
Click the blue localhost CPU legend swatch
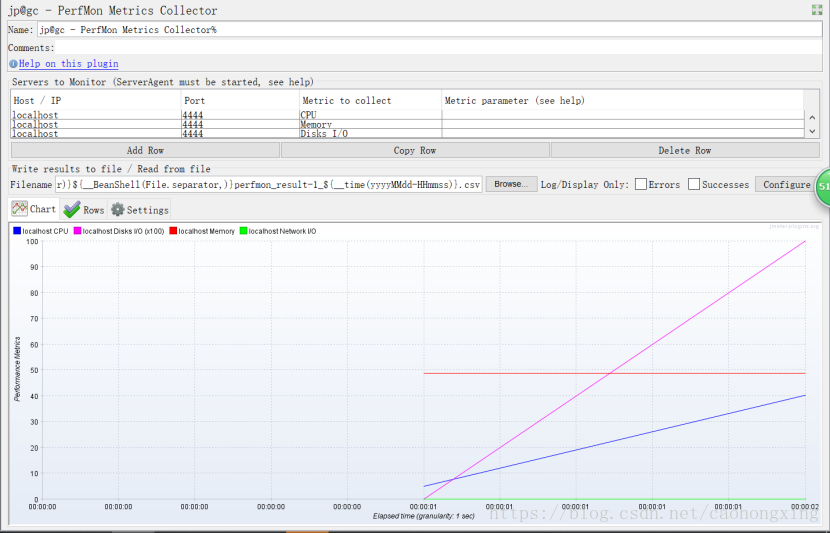click(x=17, y=231)
